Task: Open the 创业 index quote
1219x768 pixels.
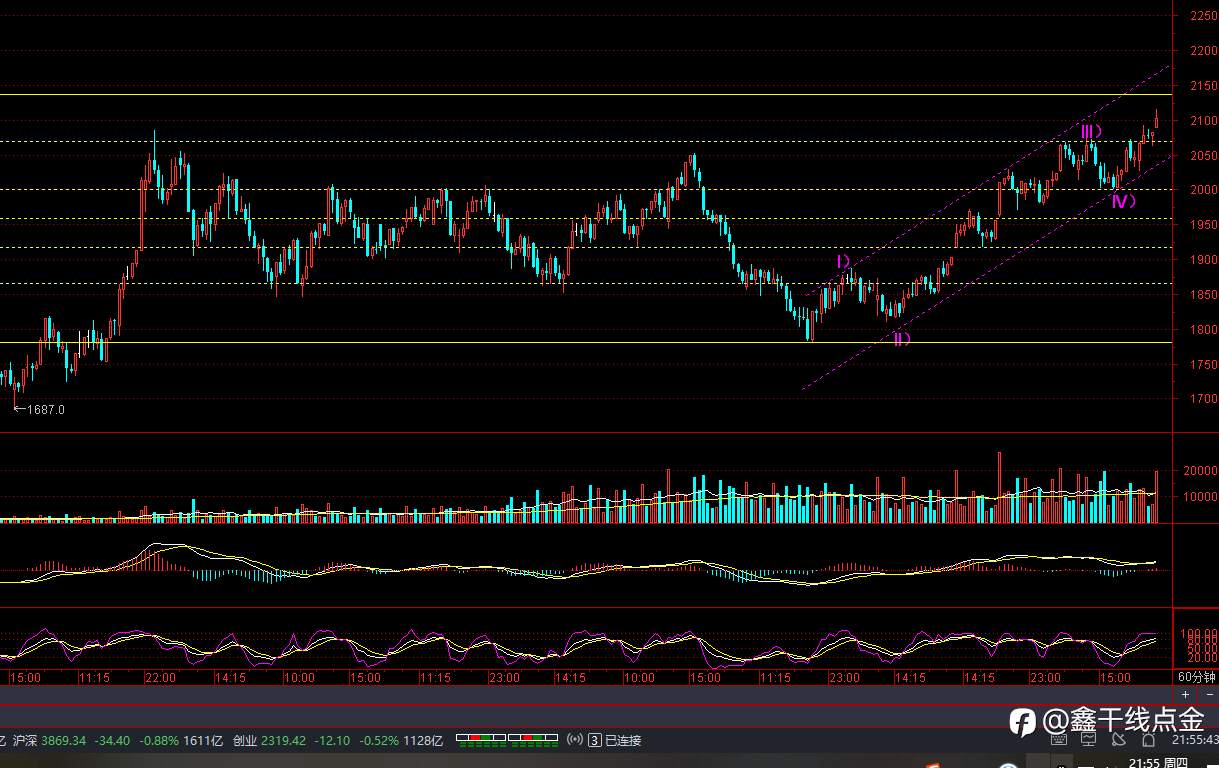Action: coord(245,741)
